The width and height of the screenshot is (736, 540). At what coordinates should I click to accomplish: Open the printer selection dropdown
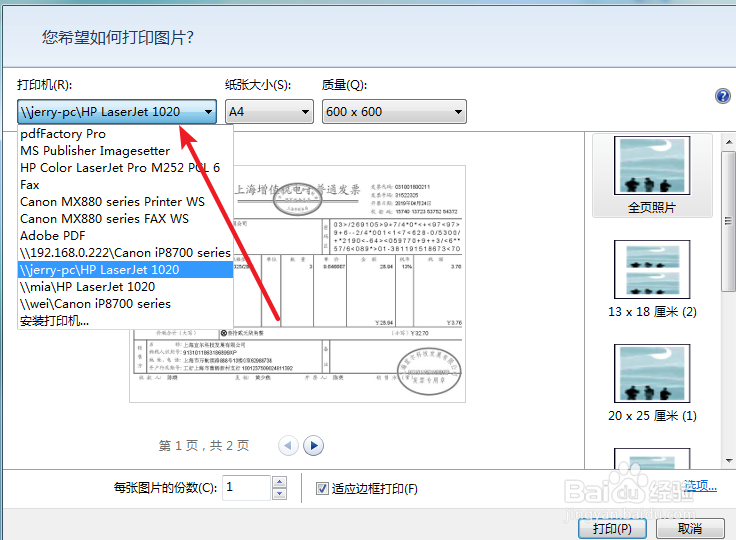[117, 112]
